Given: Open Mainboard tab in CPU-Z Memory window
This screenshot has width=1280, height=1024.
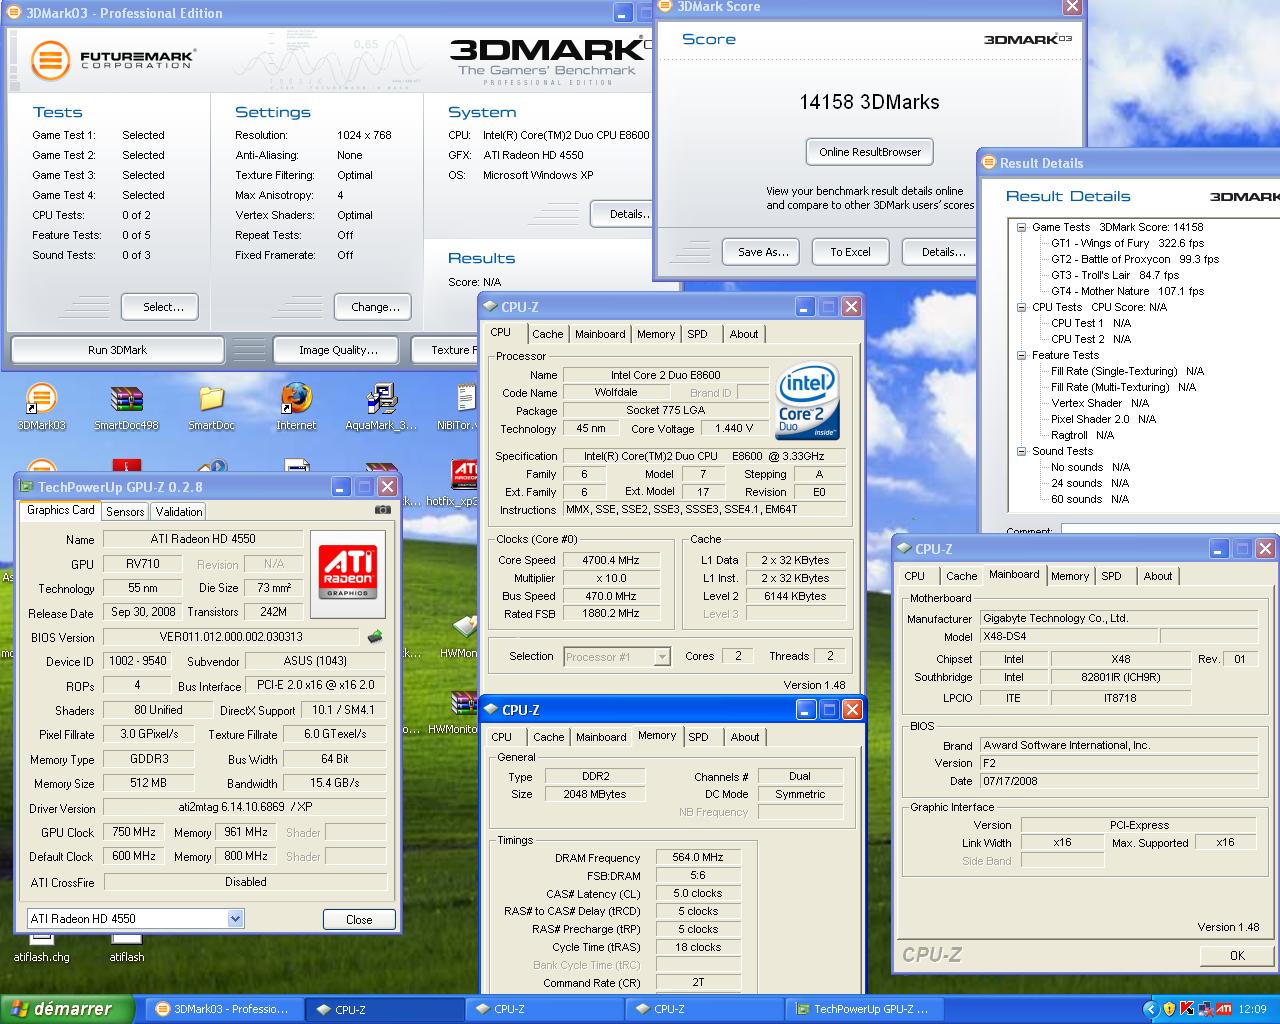Looking at the screenshot, I should 601,737.
